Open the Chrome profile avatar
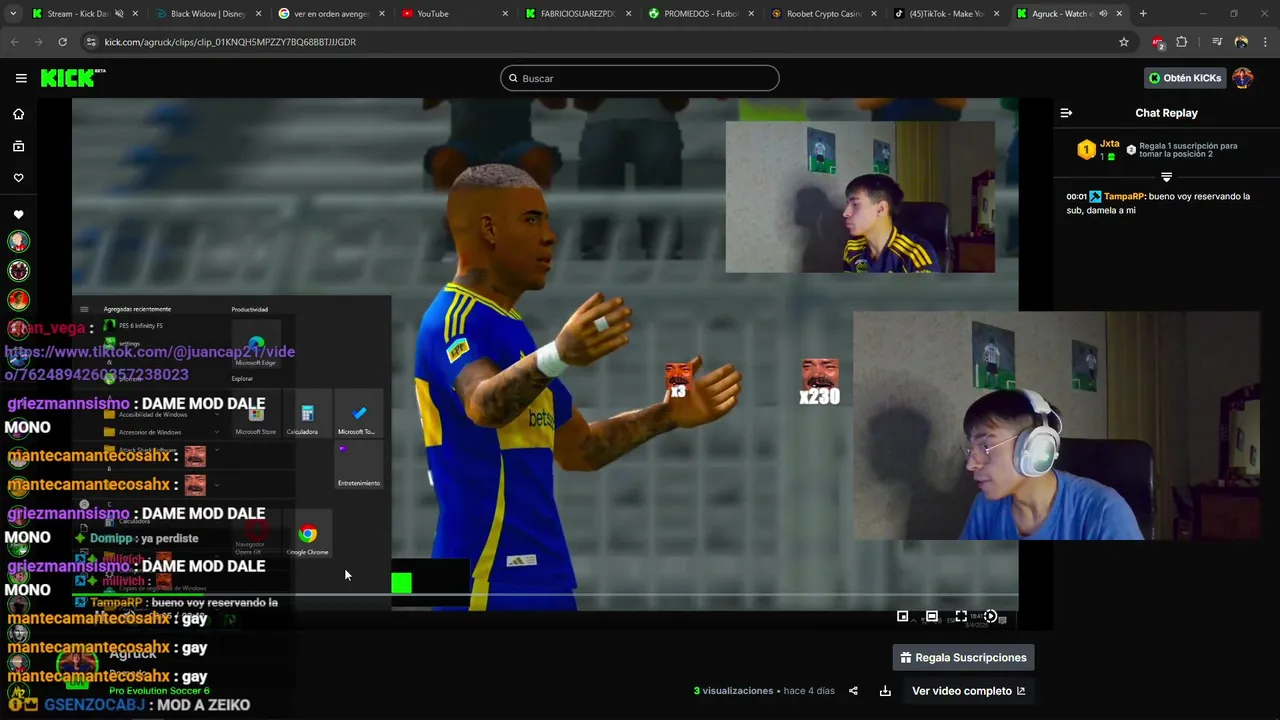Viewport: 1280px width, 720px height. pyautogui.click(x=1241, y=42)
